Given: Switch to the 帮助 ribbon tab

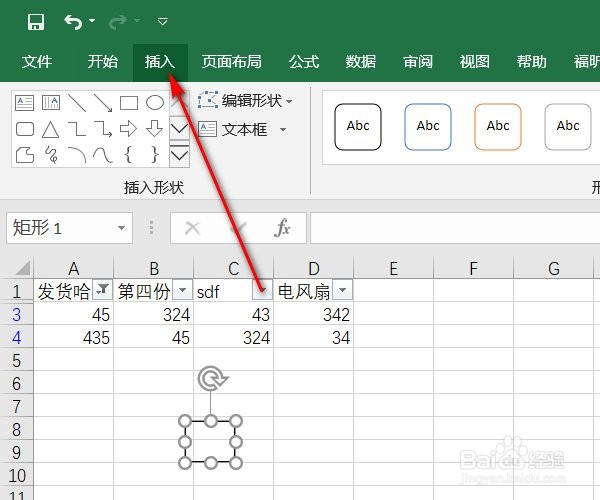Looking at the screenshot, I should click(532, 62).
